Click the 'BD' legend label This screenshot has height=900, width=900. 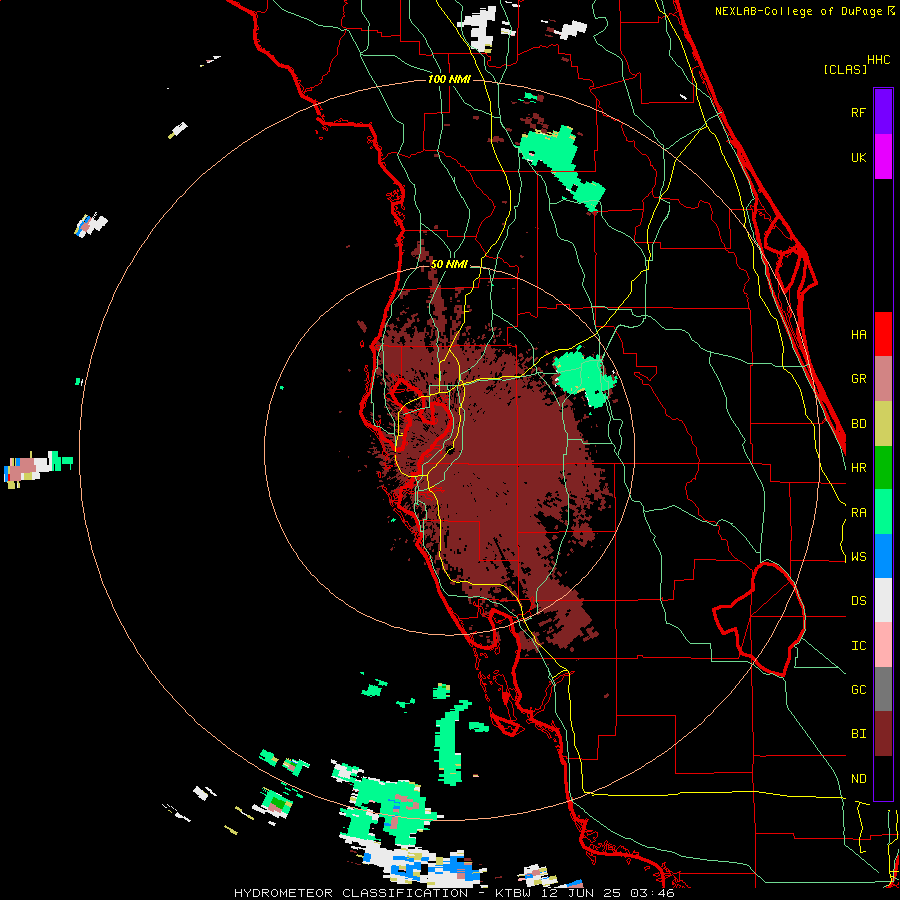[x=858, y=424]
